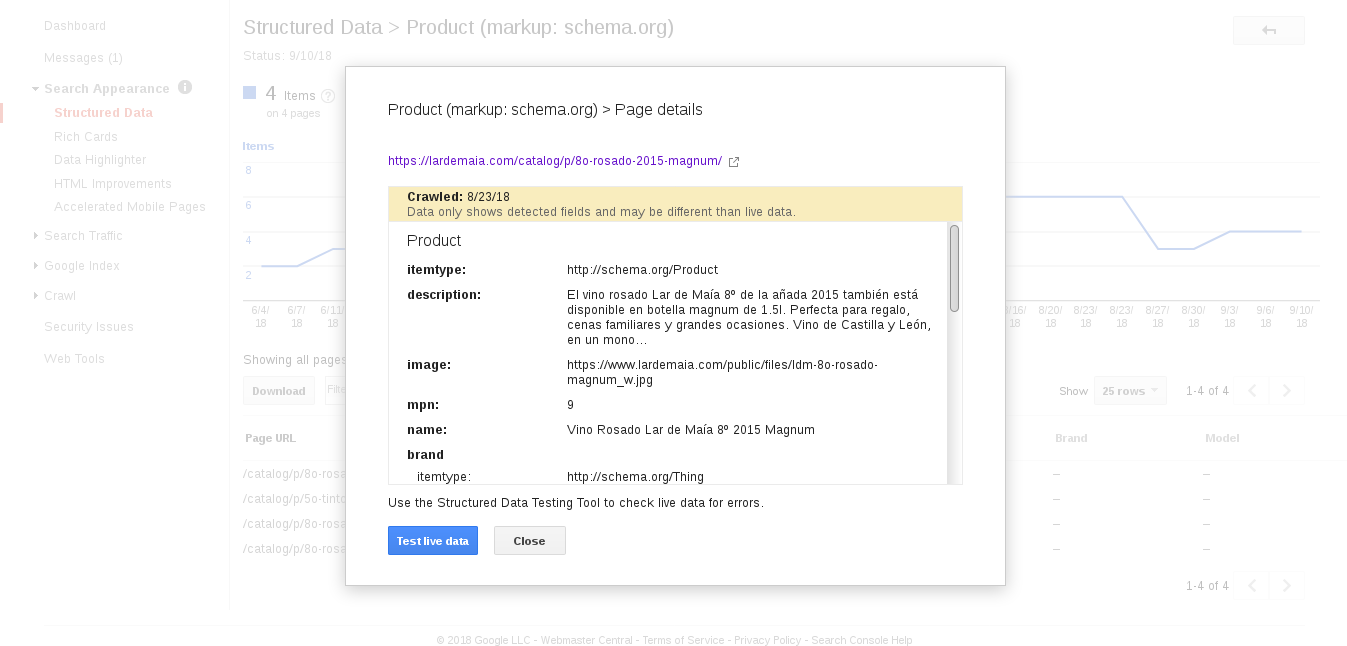Click the blue Items legend square

pyautogui.click(x=250, y=94)
